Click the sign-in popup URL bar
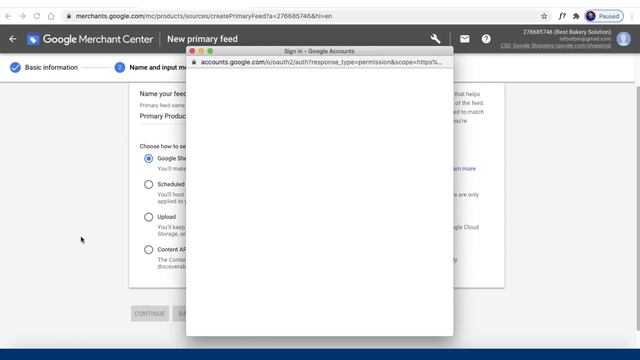 tap(320, 62)
